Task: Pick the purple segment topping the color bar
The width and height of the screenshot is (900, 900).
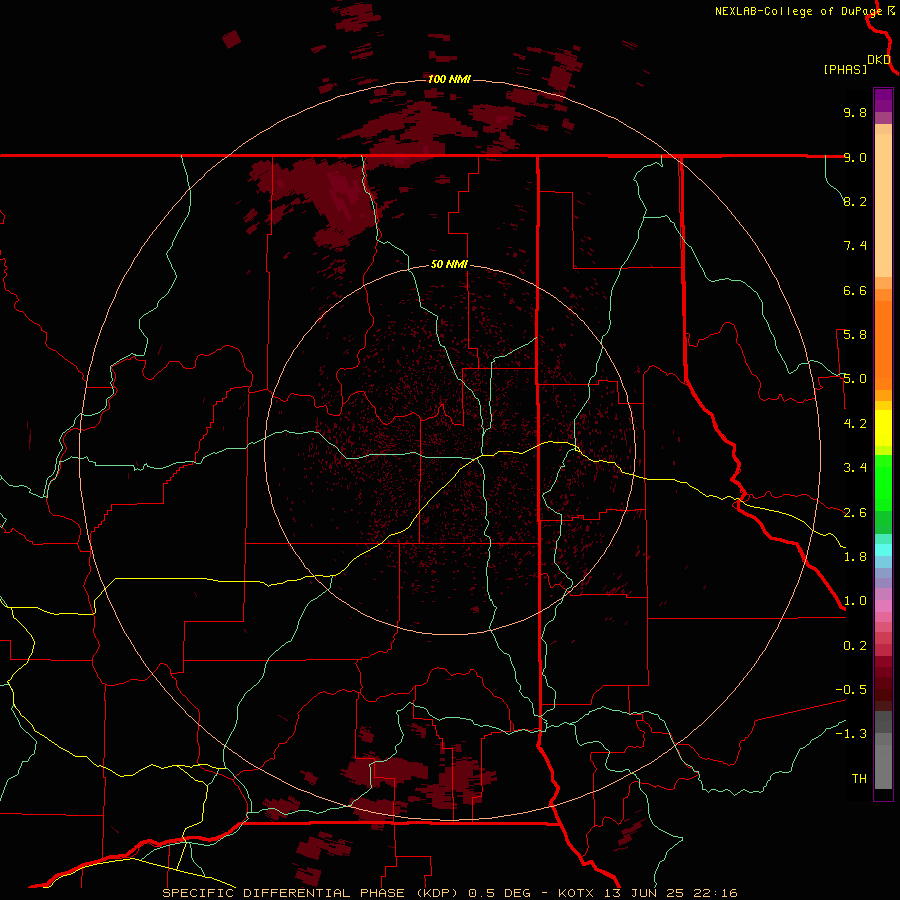Action: click(883, 100)
